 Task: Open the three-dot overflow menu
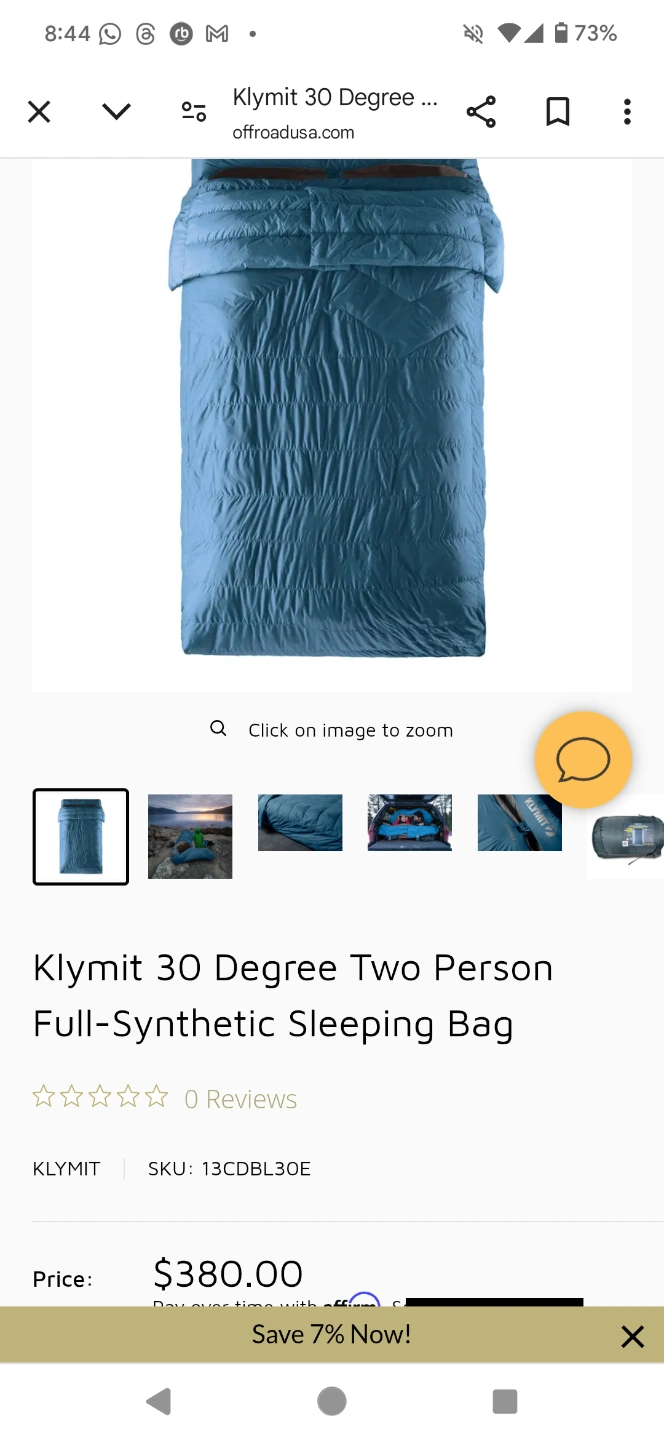(x=627, y=112)
